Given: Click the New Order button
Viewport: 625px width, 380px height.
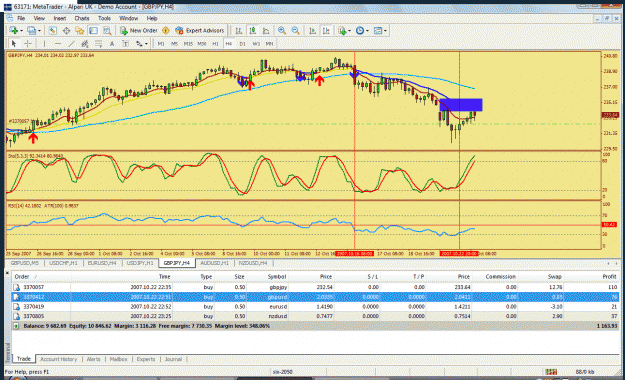Looking at the screenshot, I should click(x=139, y=30).
